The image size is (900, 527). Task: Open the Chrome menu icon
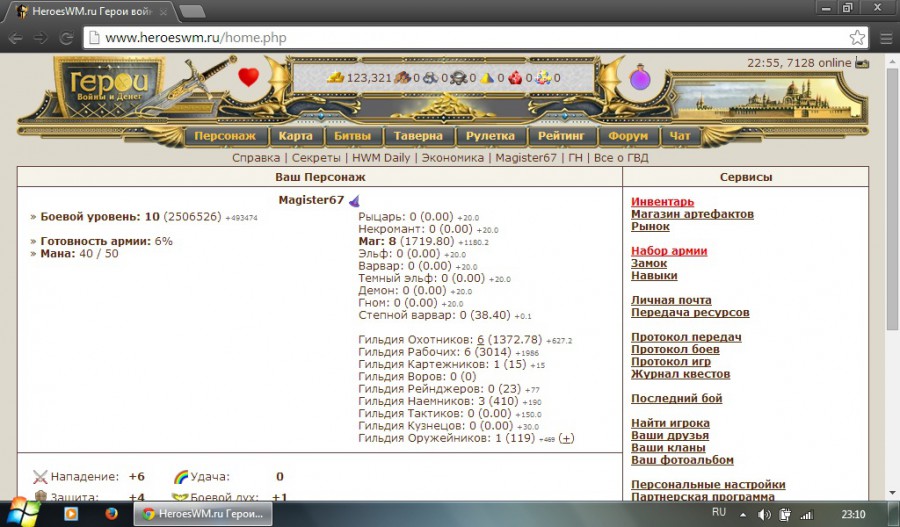click(x=886, y=38)
